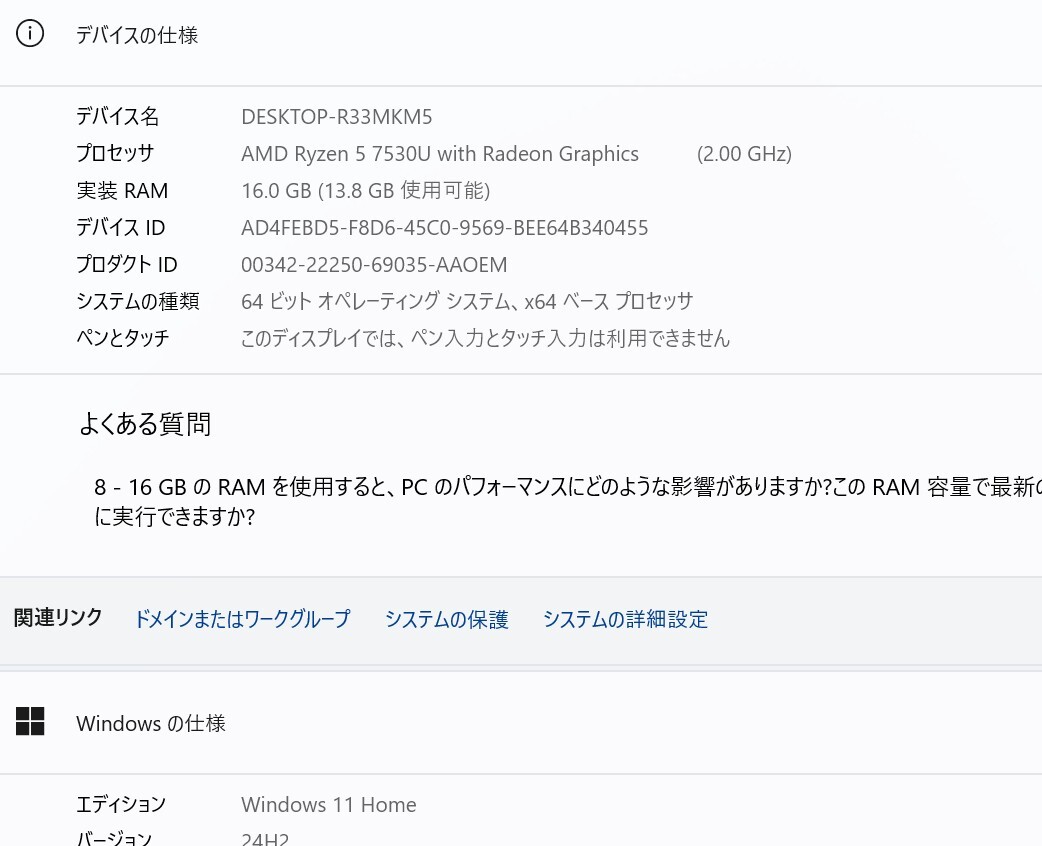
Task: Click the デバイス ID label
Action: (120, 228)
